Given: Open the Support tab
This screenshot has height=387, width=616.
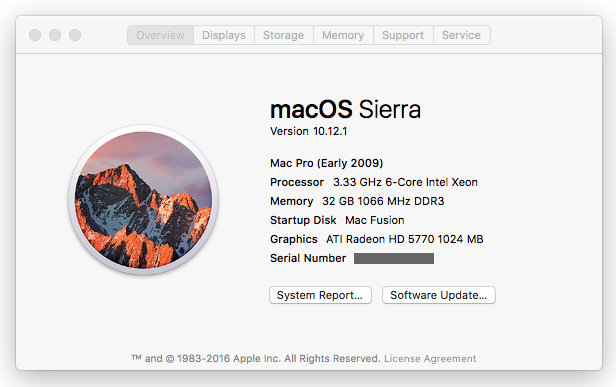Looking at the screenshot, I should (x=403, y=35).
